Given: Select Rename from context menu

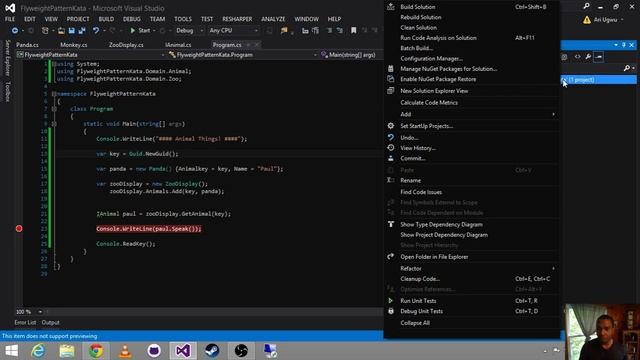Looking at the screenshot, I should [472, 180].
